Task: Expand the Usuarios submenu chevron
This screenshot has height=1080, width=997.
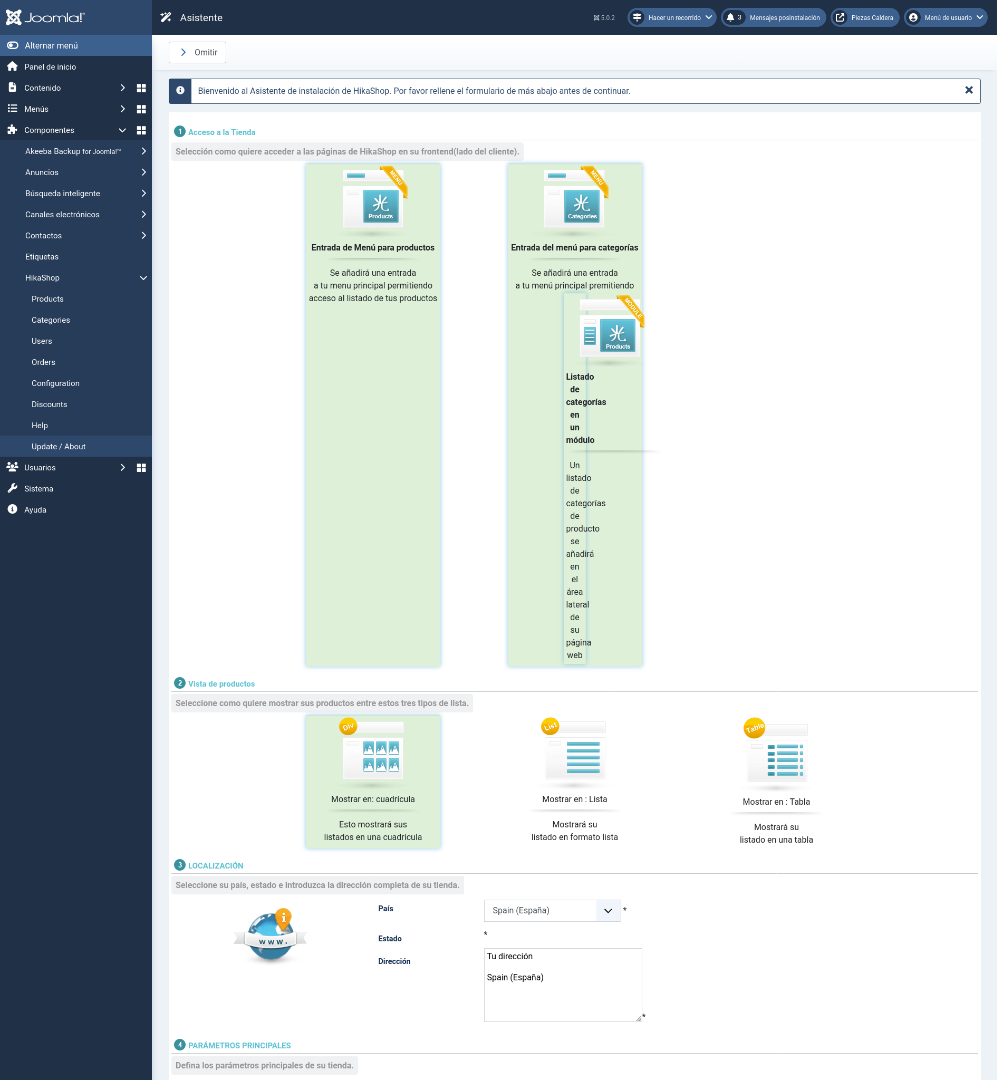Action: pyautogui.click(x=123, y=468)
